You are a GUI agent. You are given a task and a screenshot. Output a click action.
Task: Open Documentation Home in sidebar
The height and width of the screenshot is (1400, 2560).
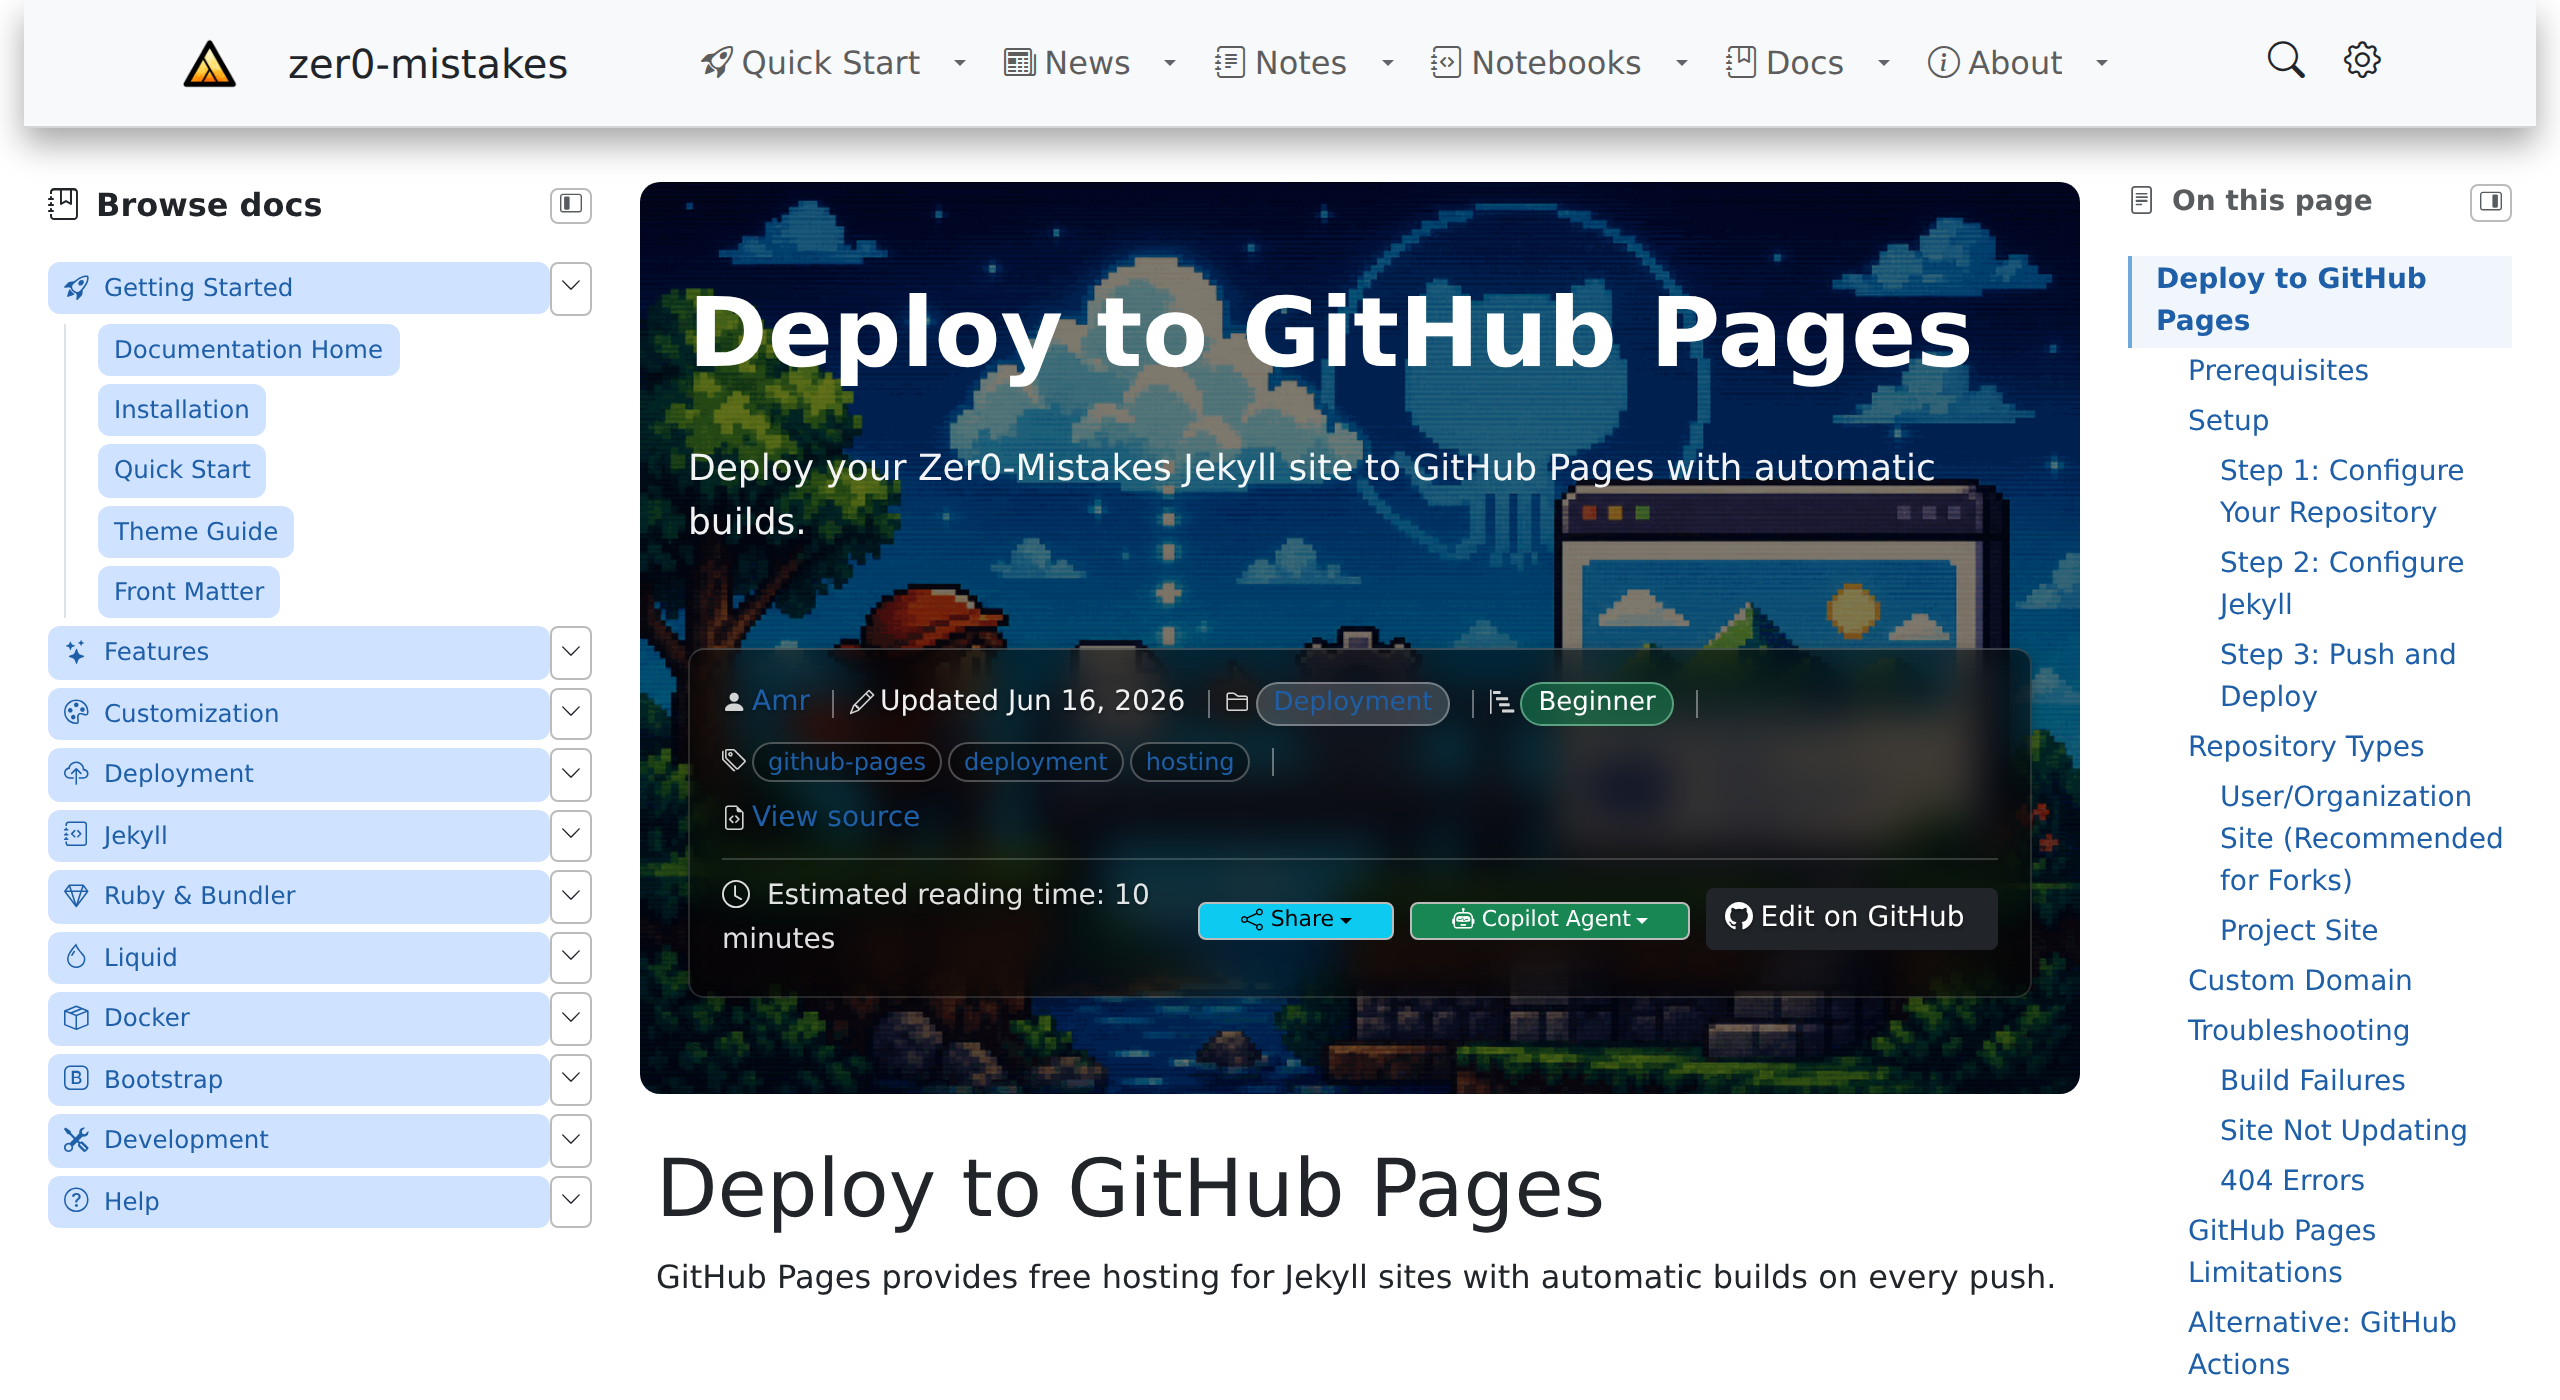(x=248, y=350)
